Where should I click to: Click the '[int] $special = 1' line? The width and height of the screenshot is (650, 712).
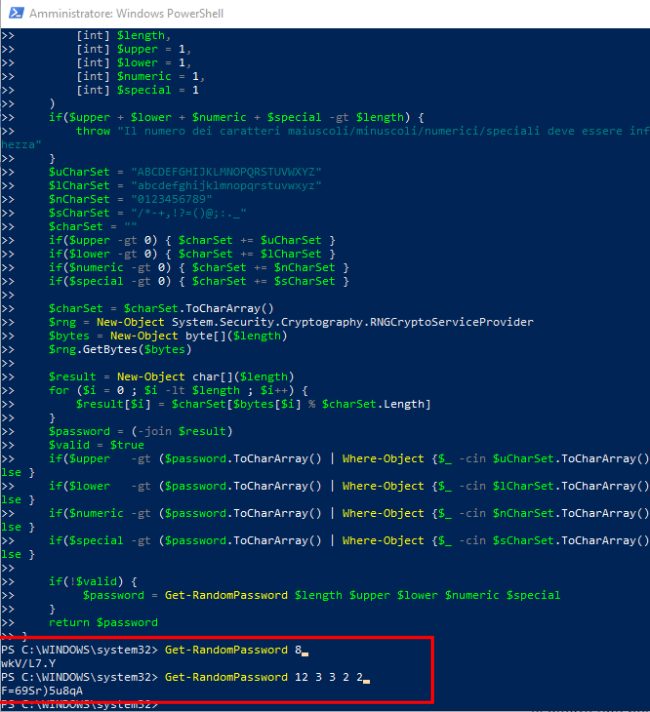[x=138, y=90]
